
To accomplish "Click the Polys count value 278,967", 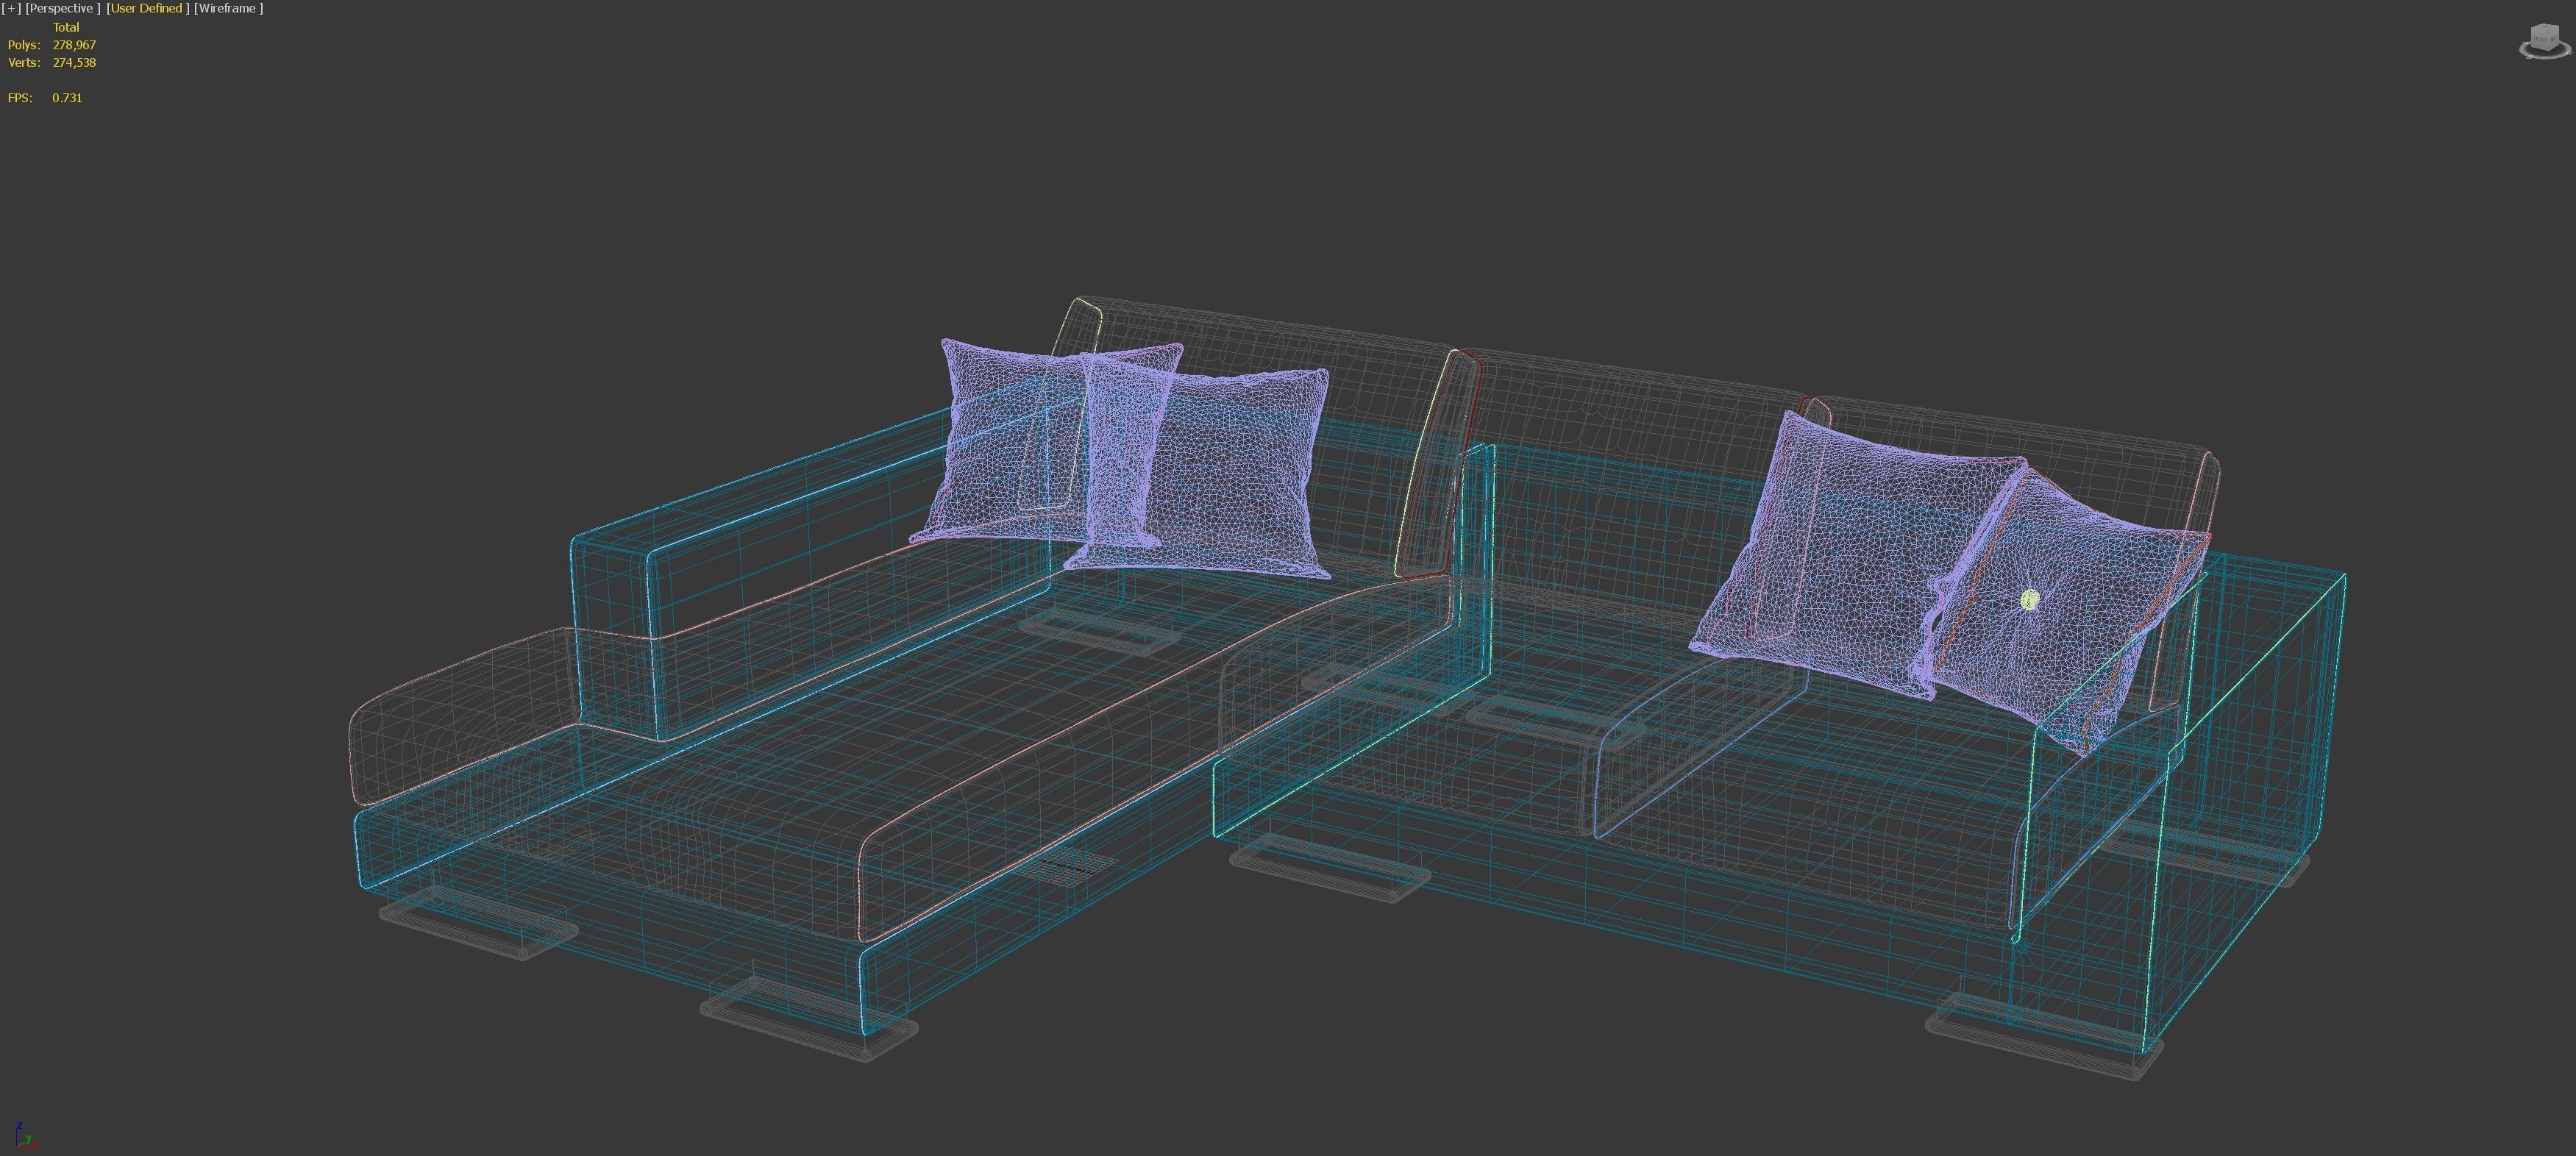I will coord(74,45).
